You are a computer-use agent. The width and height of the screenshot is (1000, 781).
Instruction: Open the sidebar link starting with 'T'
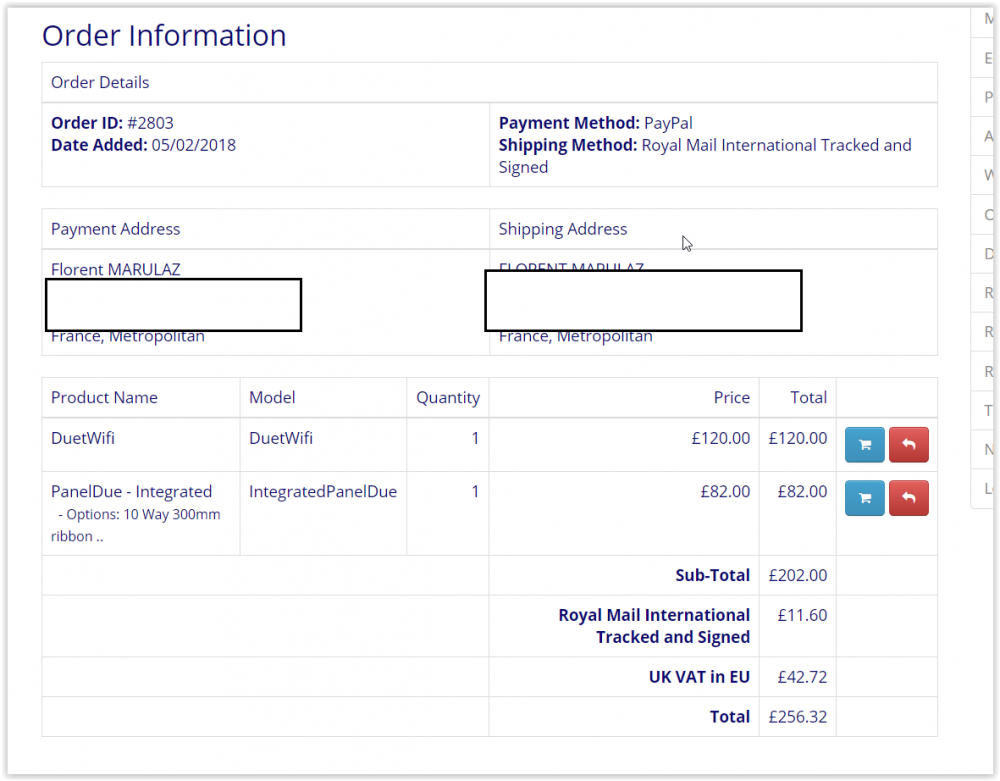pyautogui.click(x=988, y=410)
